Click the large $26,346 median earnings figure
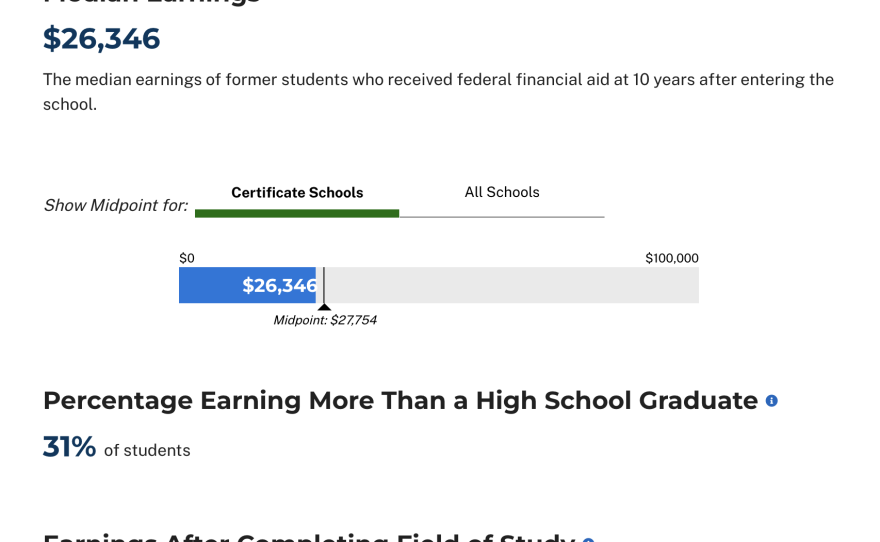 (x=101, y=39)
